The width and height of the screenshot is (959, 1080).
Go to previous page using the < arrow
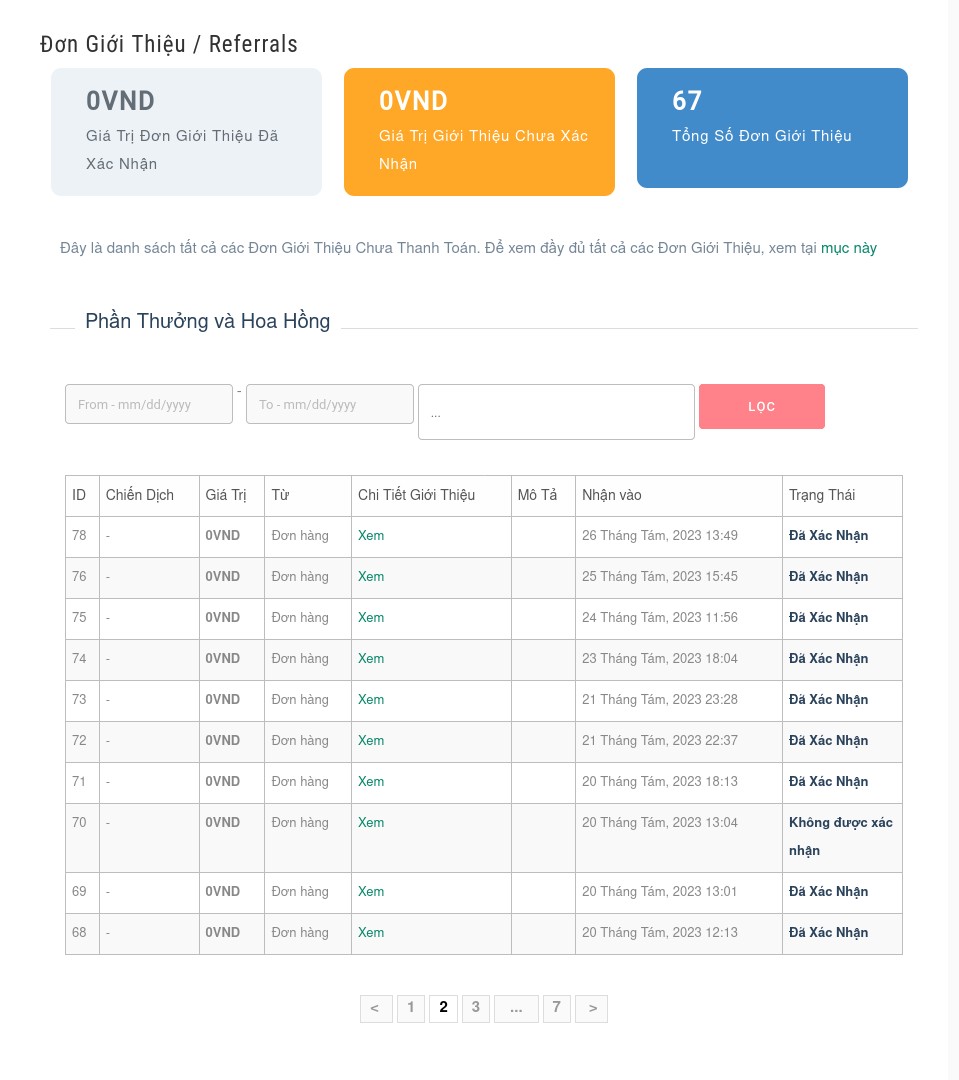coord(374,1008)
